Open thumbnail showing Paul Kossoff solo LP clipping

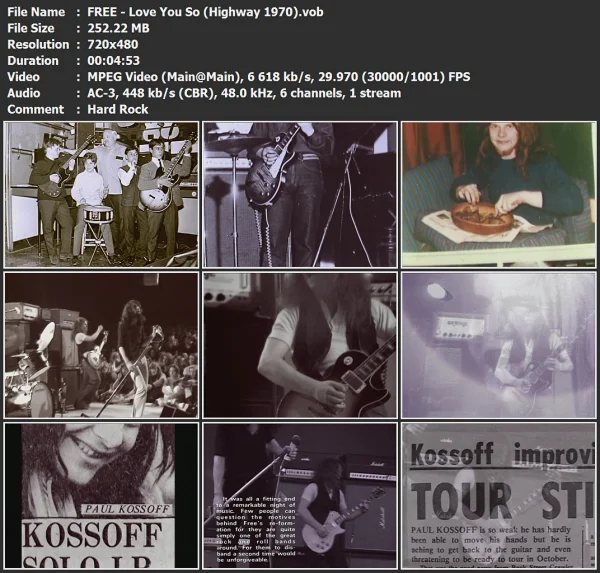pos(101,496)
